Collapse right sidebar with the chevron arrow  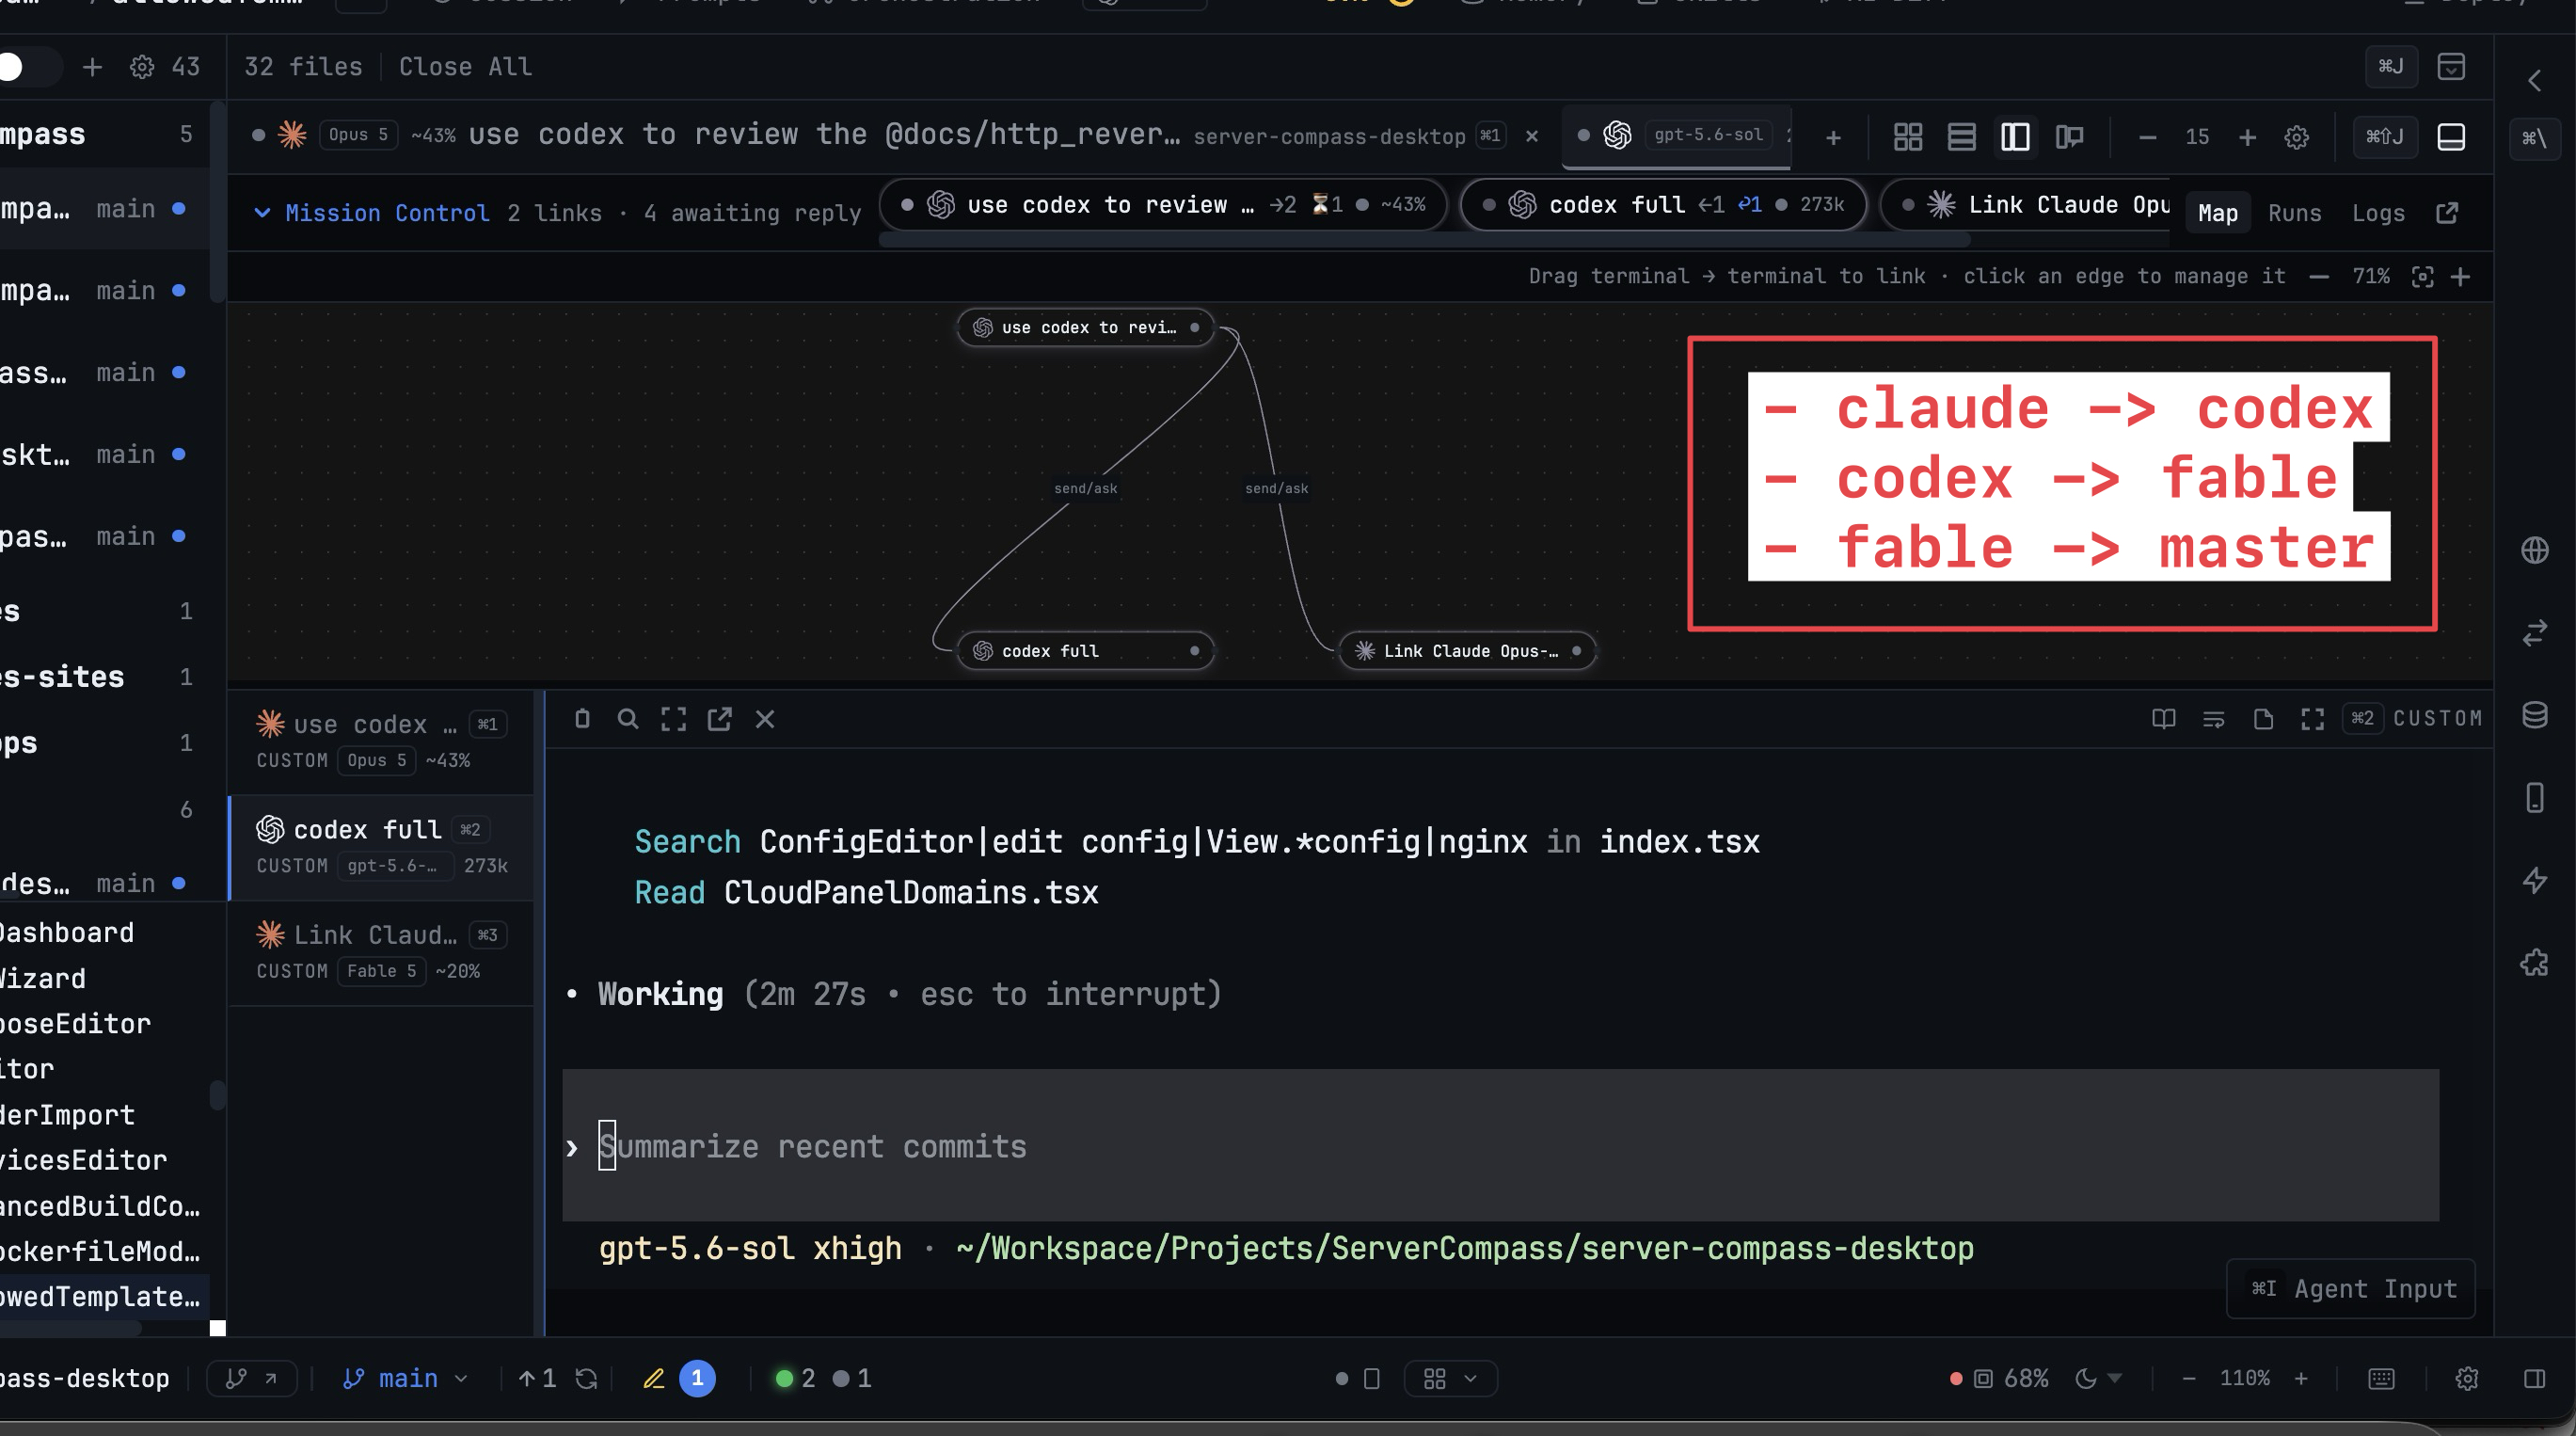[x=2534, y=81]
